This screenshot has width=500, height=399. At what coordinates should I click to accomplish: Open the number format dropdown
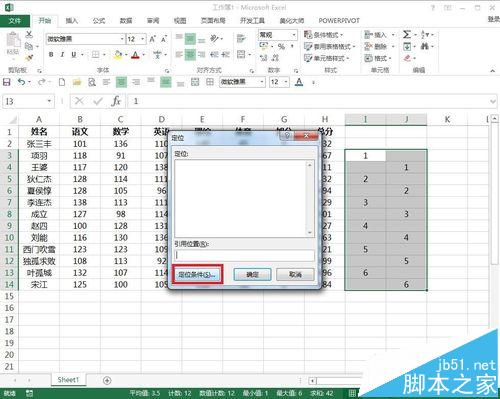294,35
